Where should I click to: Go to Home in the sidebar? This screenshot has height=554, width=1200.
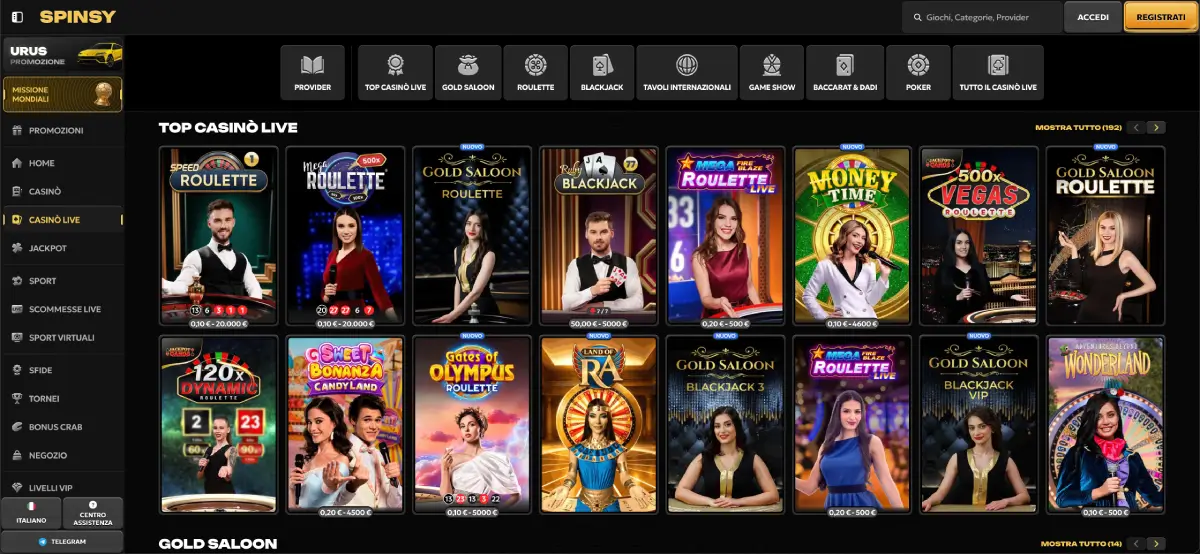[62, 163]
